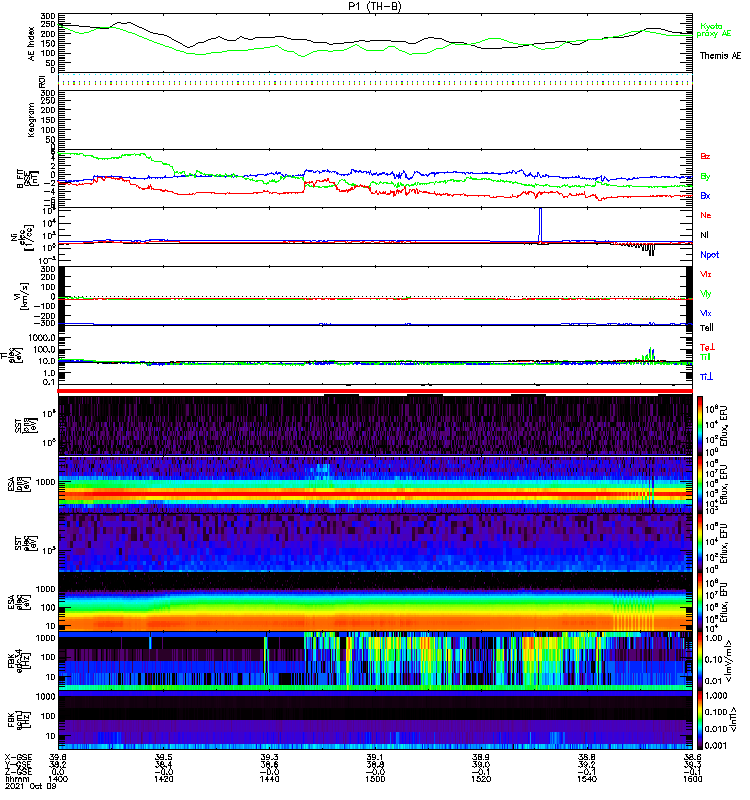This screenshot has width=750, height=800.
Task: Click the "Vi [km/s]" axis label
Action: [22, 296]
